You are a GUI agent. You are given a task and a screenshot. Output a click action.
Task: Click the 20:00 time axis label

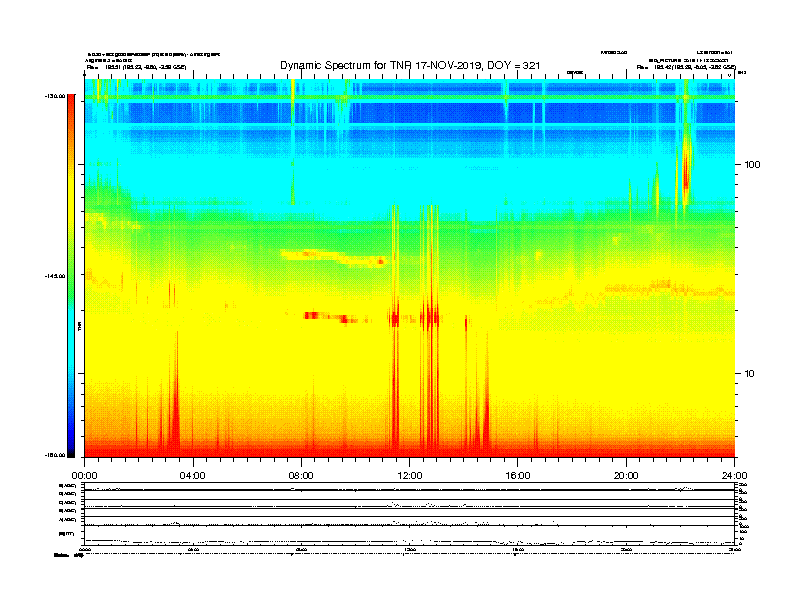pyautogui.click(x=626, y=476)
